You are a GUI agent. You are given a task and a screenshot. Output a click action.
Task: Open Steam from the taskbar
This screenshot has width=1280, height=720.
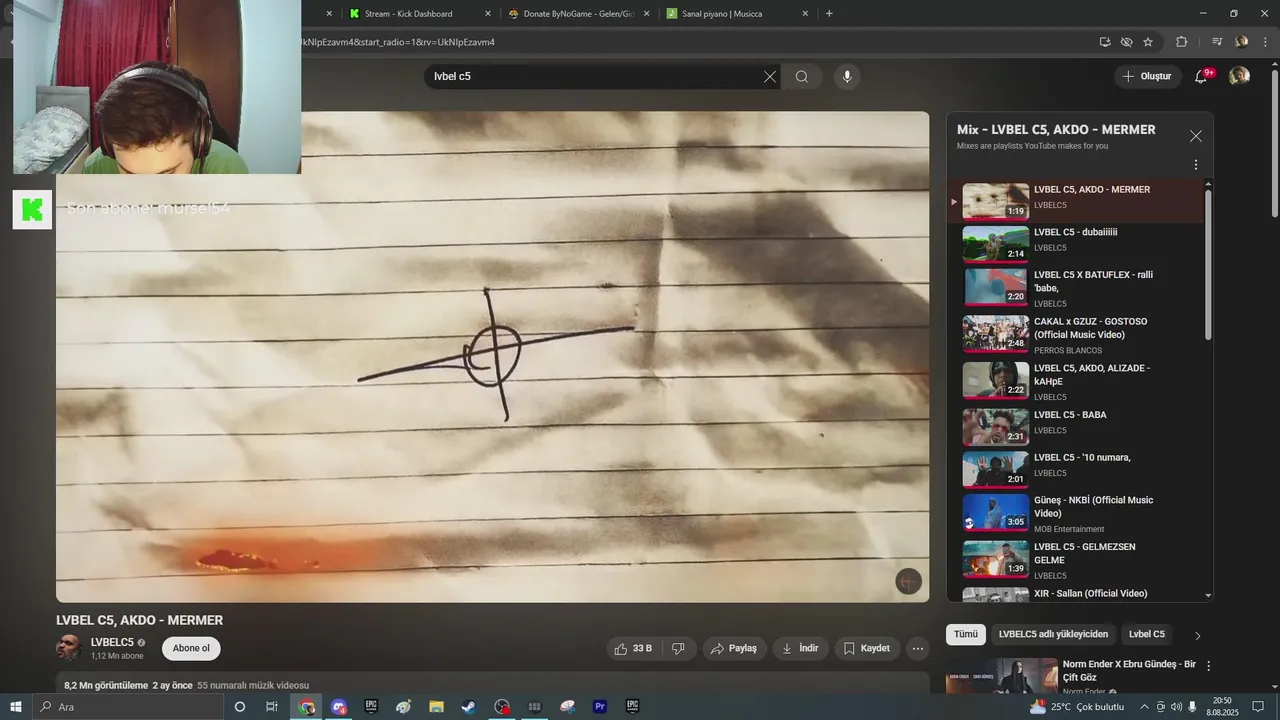click(x=468, y=707)
